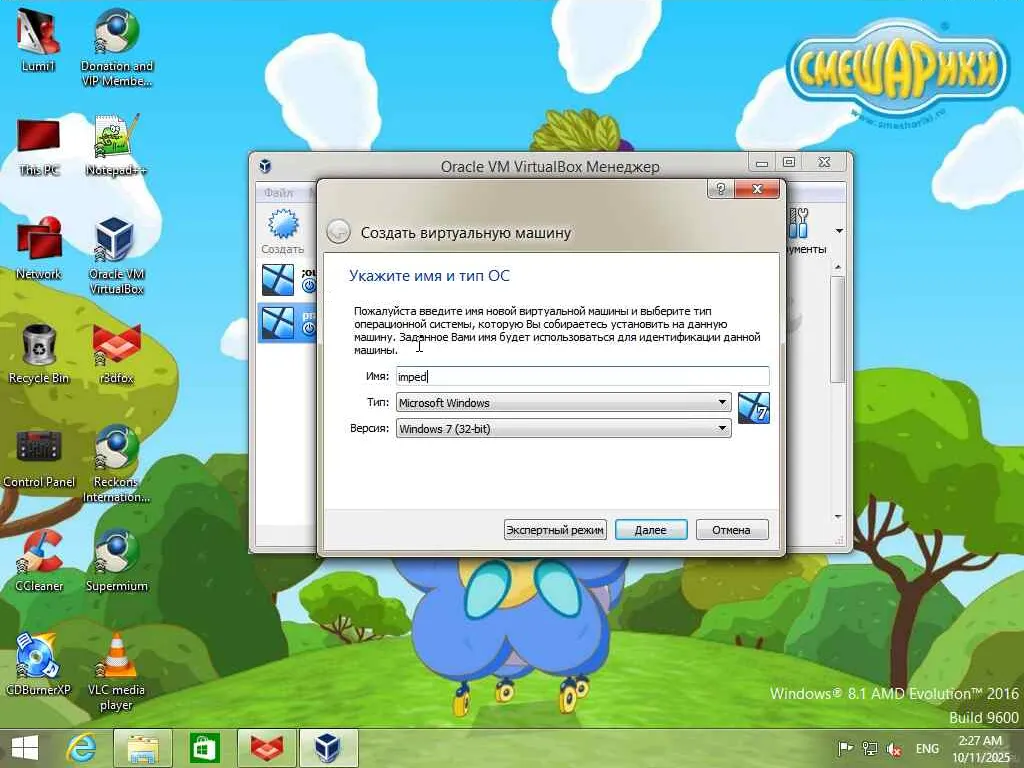This screenshot has height=768, width=1024.
Task: Select the Supermium desktop shortcut
Action: click(116, 560)
